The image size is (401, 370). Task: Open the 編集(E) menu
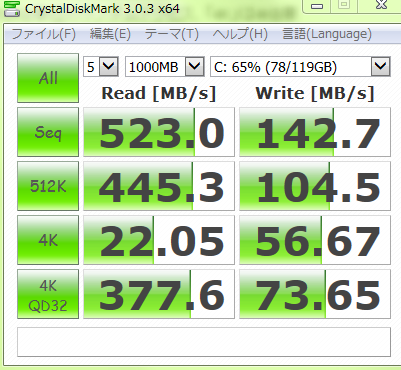[x=110, y=34]
